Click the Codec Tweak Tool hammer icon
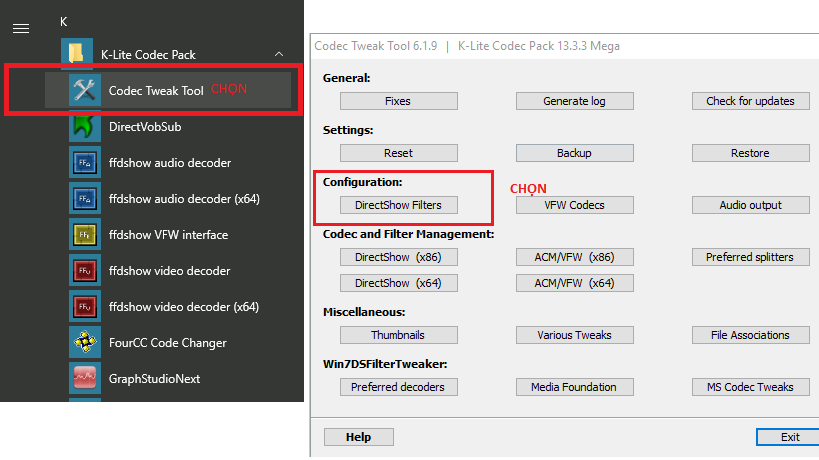Screen dimensions: 819x460 [85, 90]
